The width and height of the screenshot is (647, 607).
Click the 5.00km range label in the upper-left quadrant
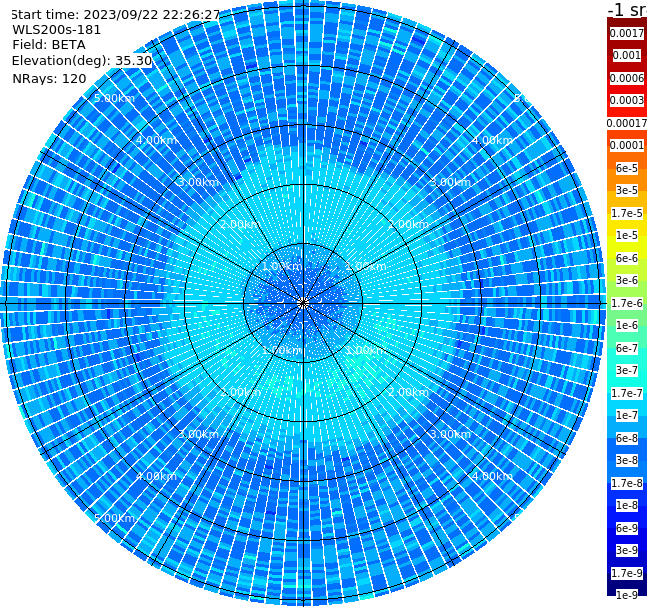(114, 98)
